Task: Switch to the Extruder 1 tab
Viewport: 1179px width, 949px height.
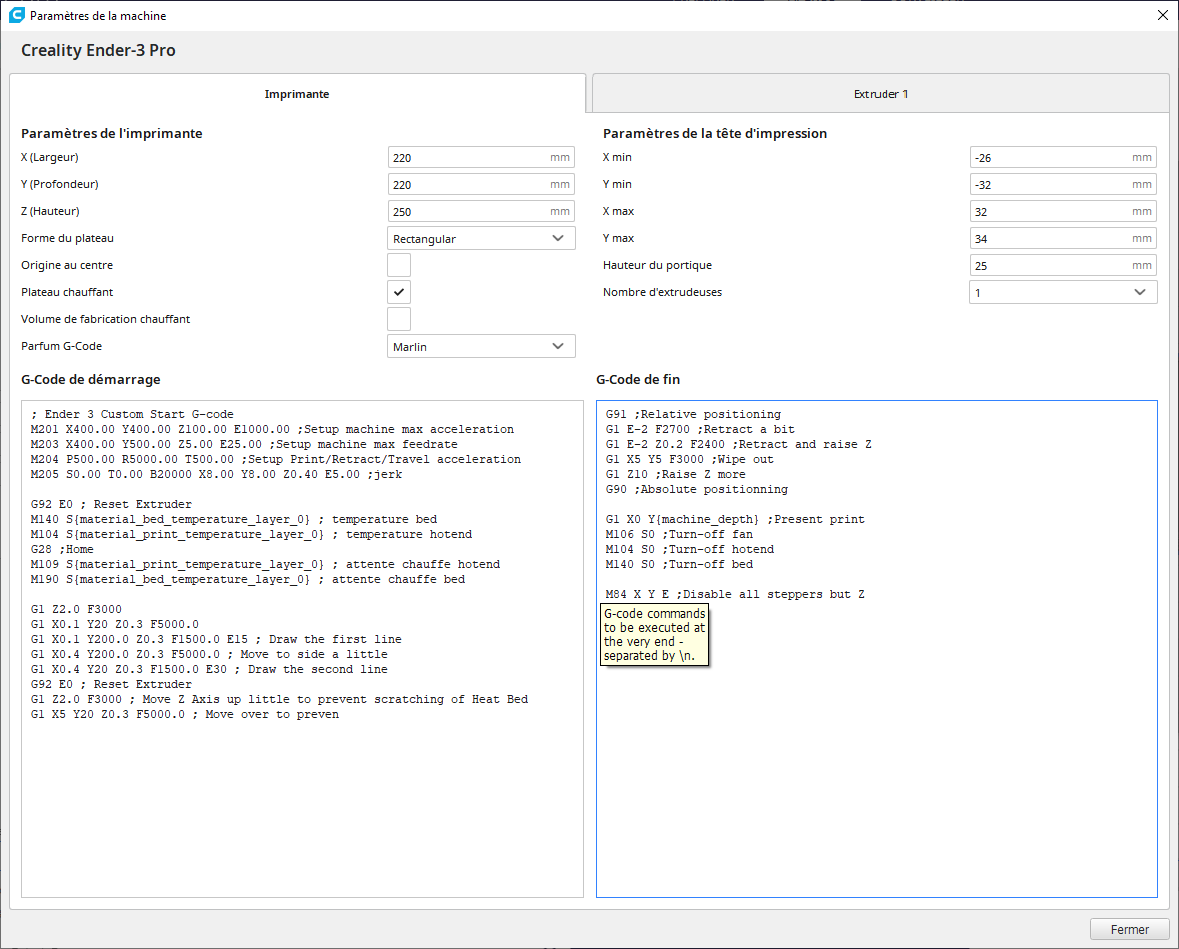Action: pyautogui.click(x=880, y=94)
